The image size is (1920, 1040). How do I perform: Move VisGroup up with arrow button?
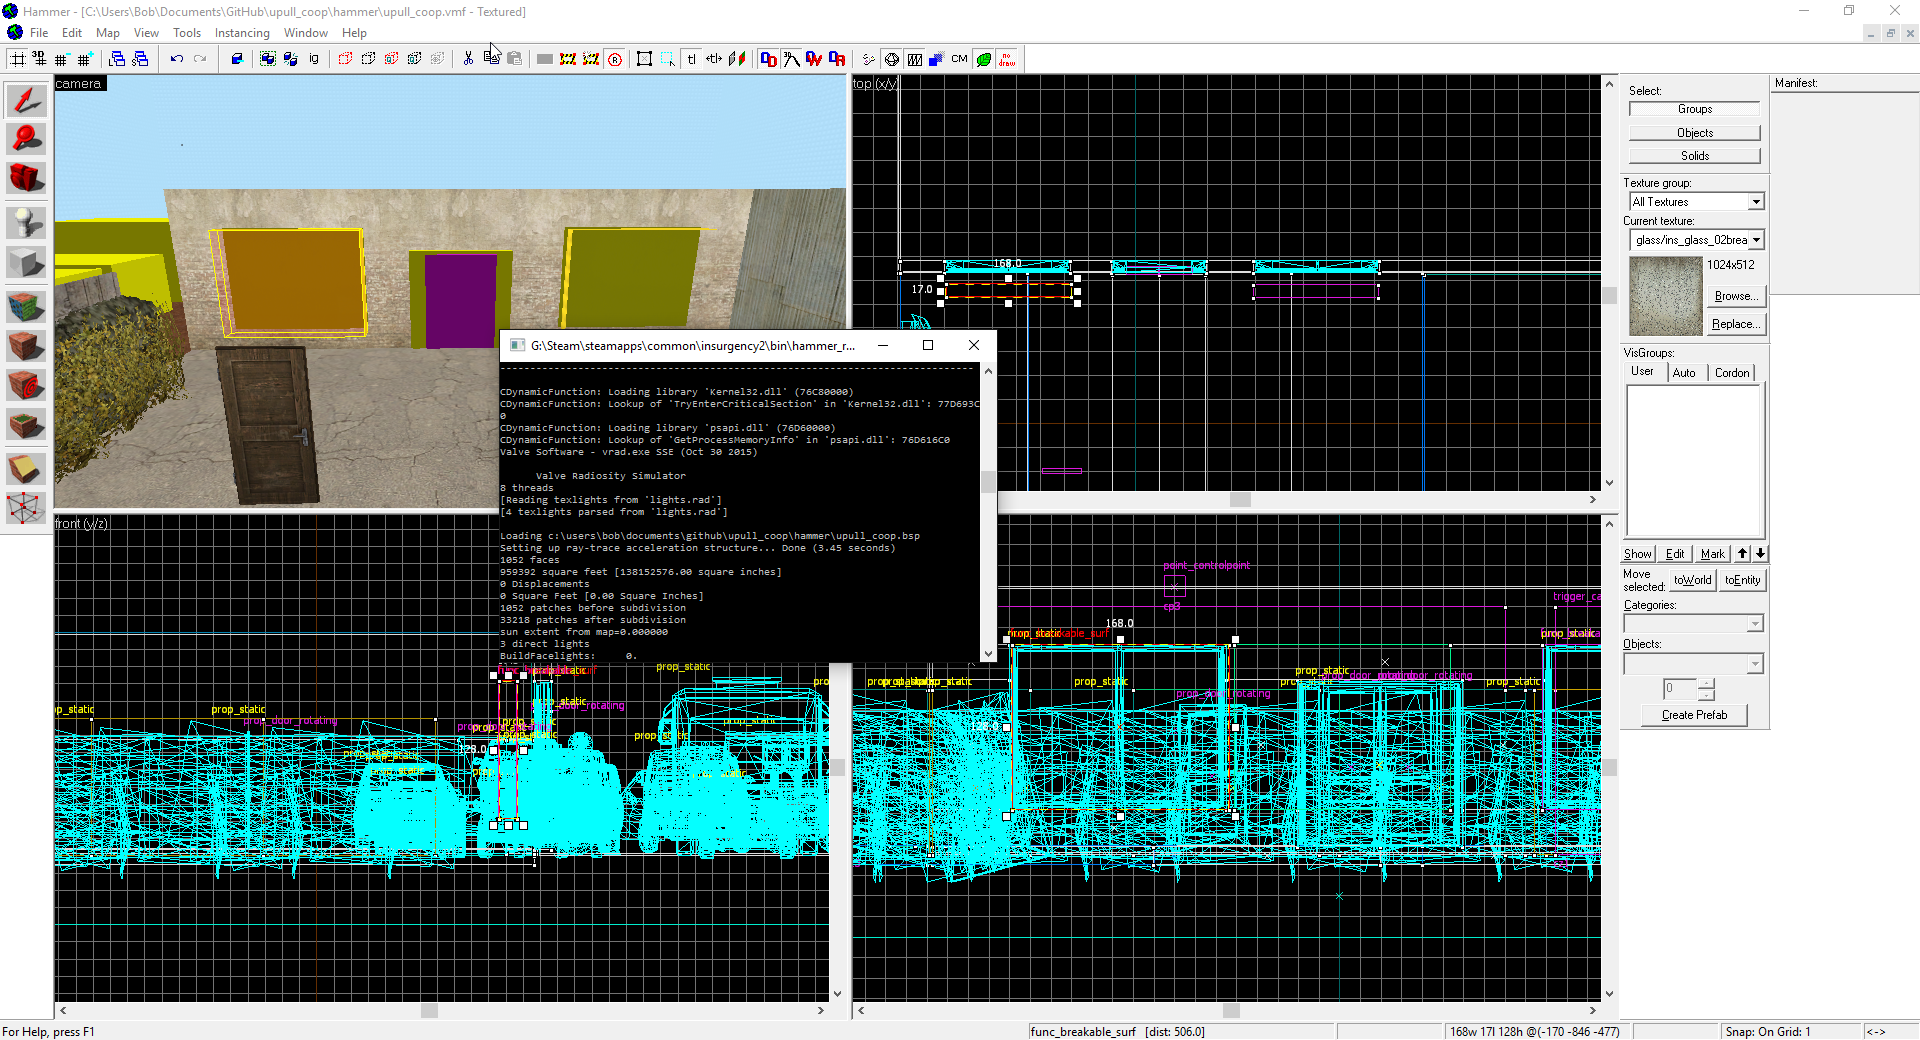[x=1743, y=554]
